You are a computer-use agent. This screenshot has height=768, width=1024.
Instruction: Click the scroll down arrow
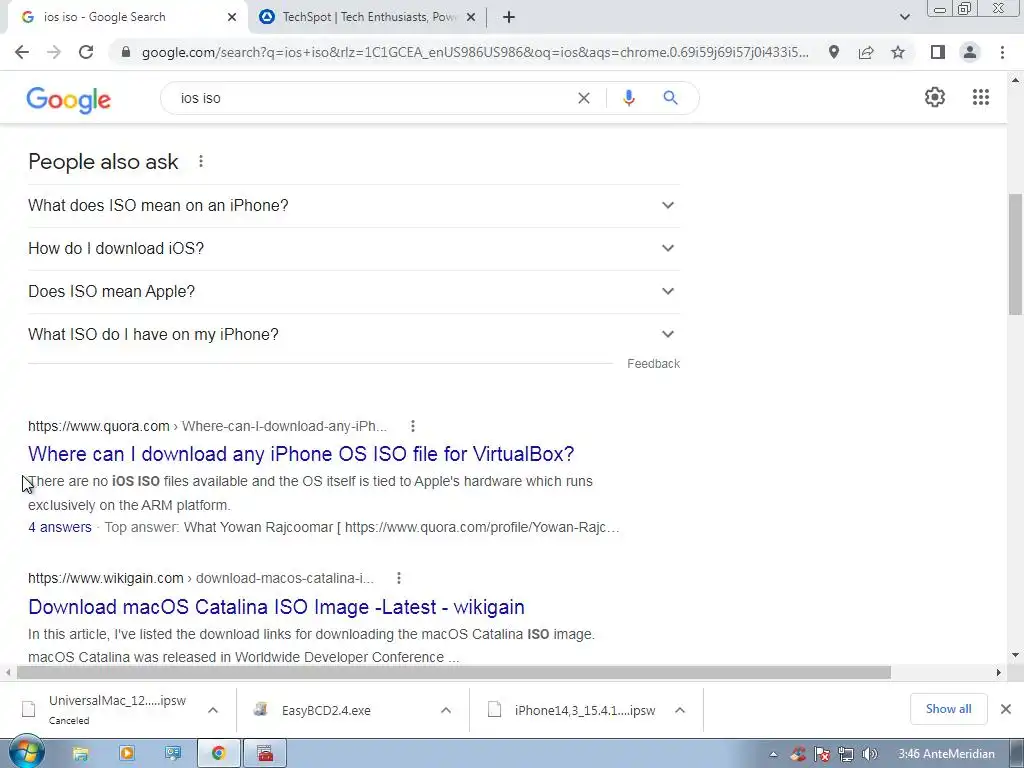tap(1015, 655)
